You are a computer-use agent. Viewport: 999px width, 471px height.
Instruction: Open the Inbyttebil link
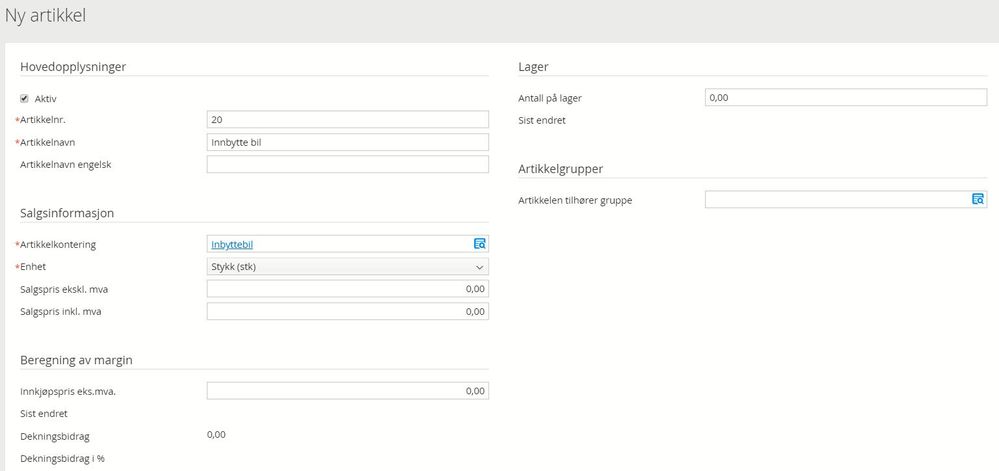[x=231, y=245]
